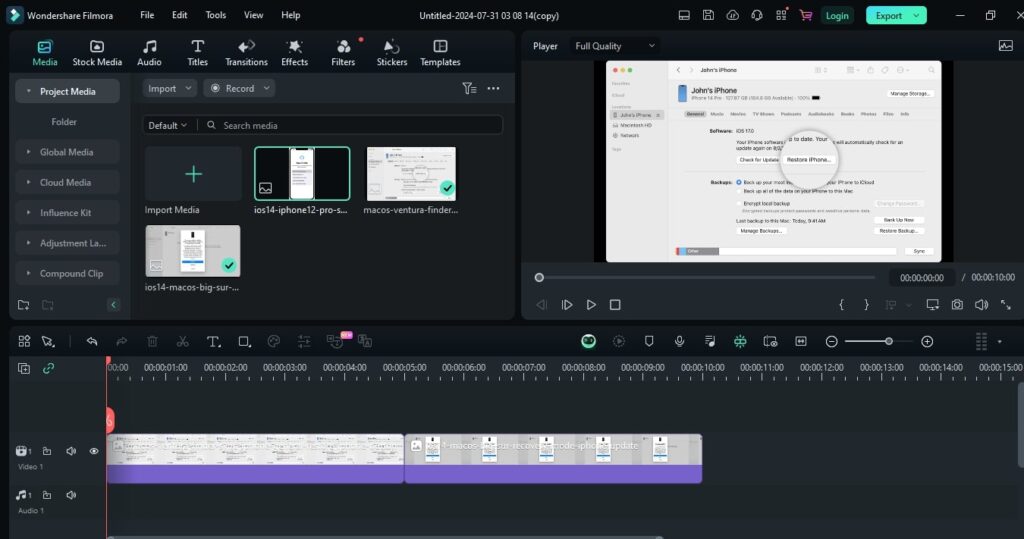This screenshot has width=1024, height=539.
Task: Mute the Audio 1 track
Action: point(71,495)
